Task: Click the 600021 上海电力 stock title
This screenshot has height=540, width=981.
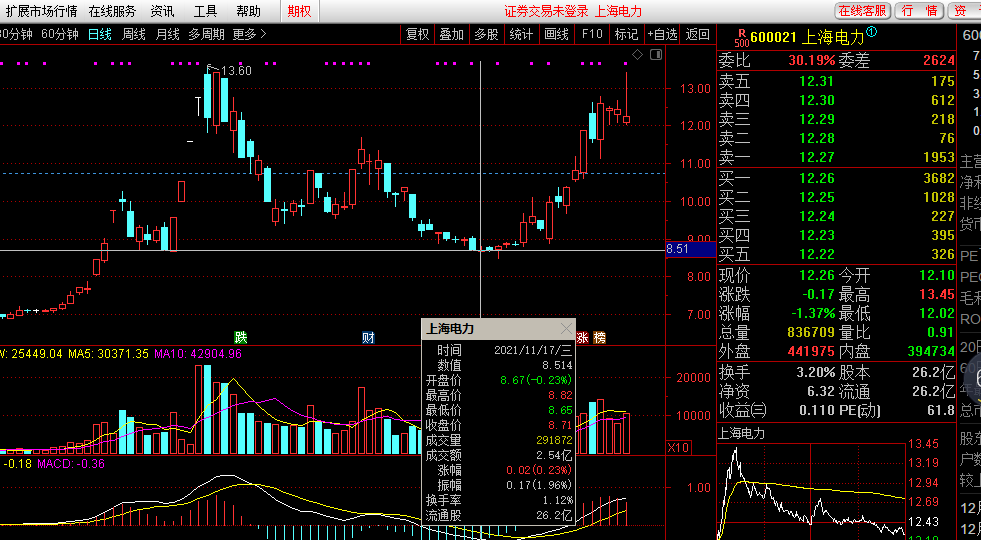Action: click(x=807, y=38)
